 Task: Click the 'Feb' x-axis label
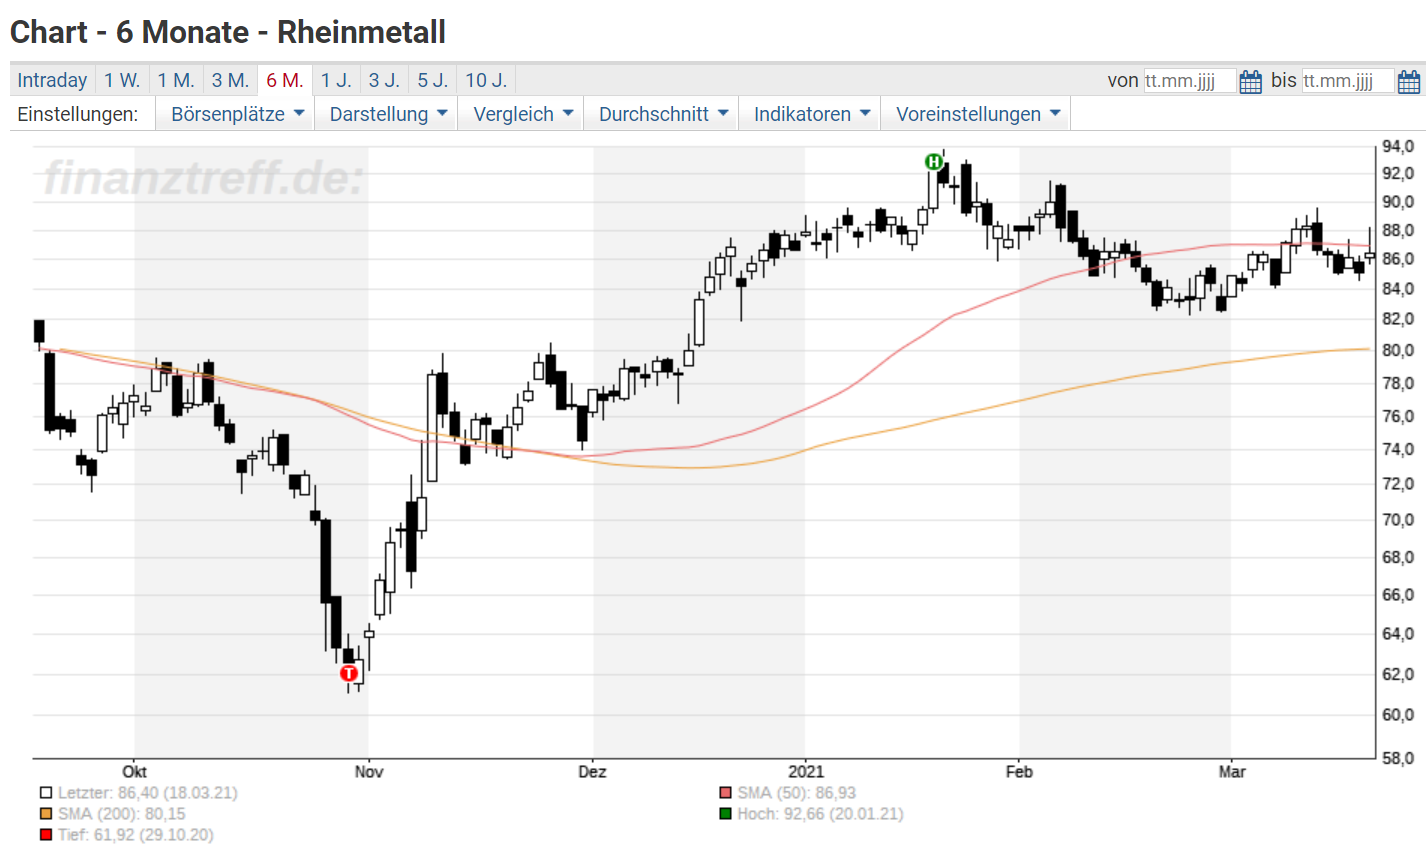tap(1019, 771)
